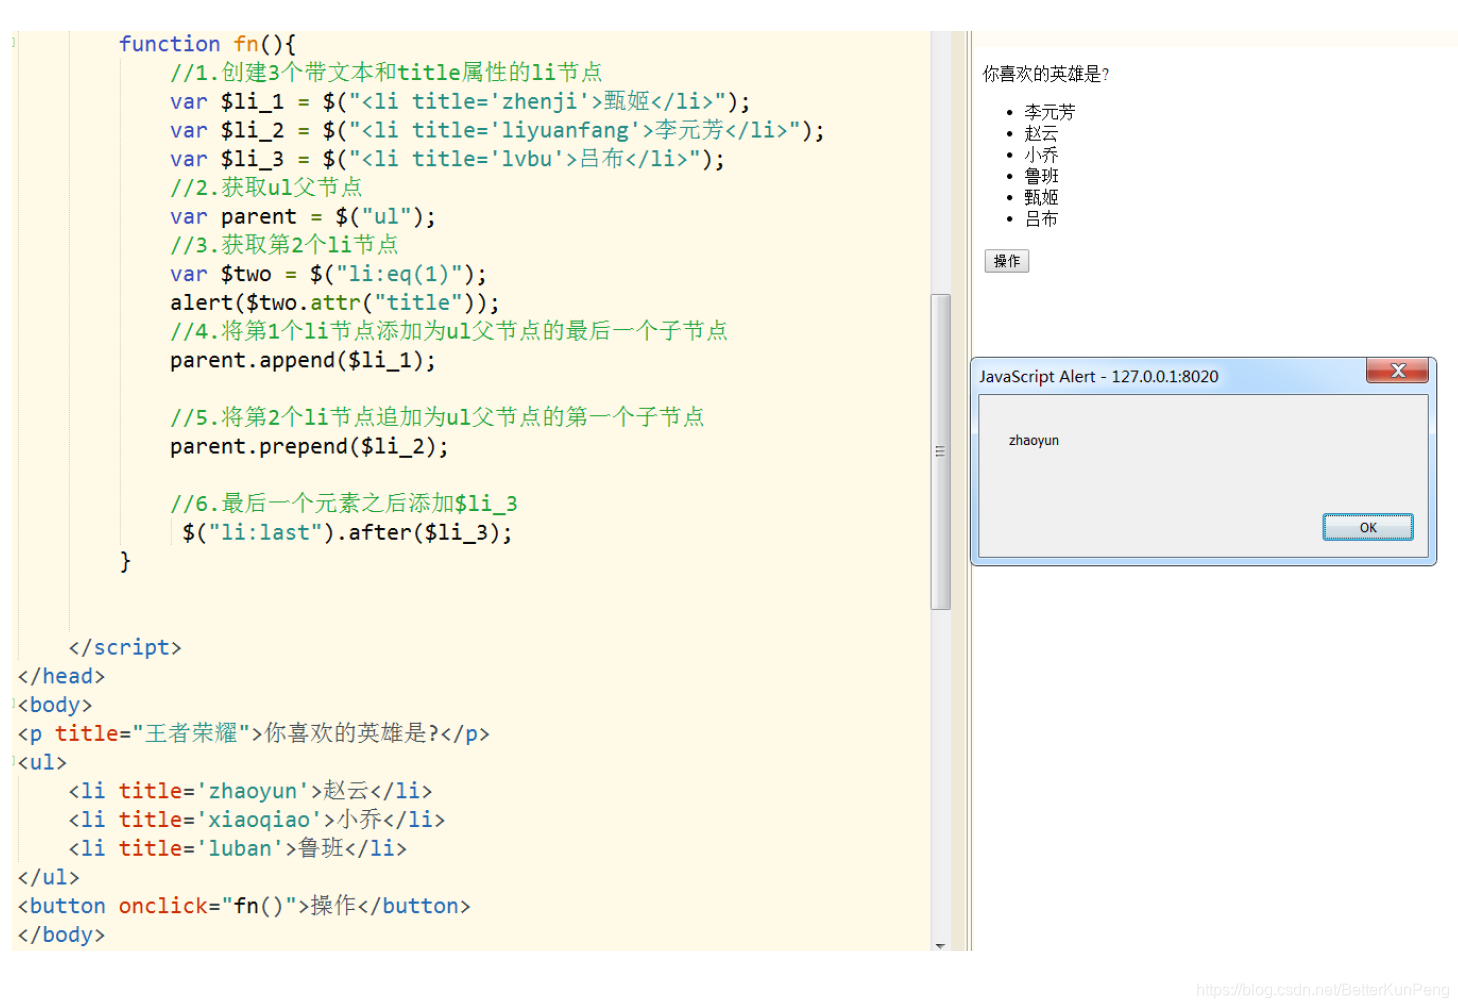This screenshot has height=1008, width=1458.
Task: Select list item 鲁班 in preview
Action: tap(1041, 176)
